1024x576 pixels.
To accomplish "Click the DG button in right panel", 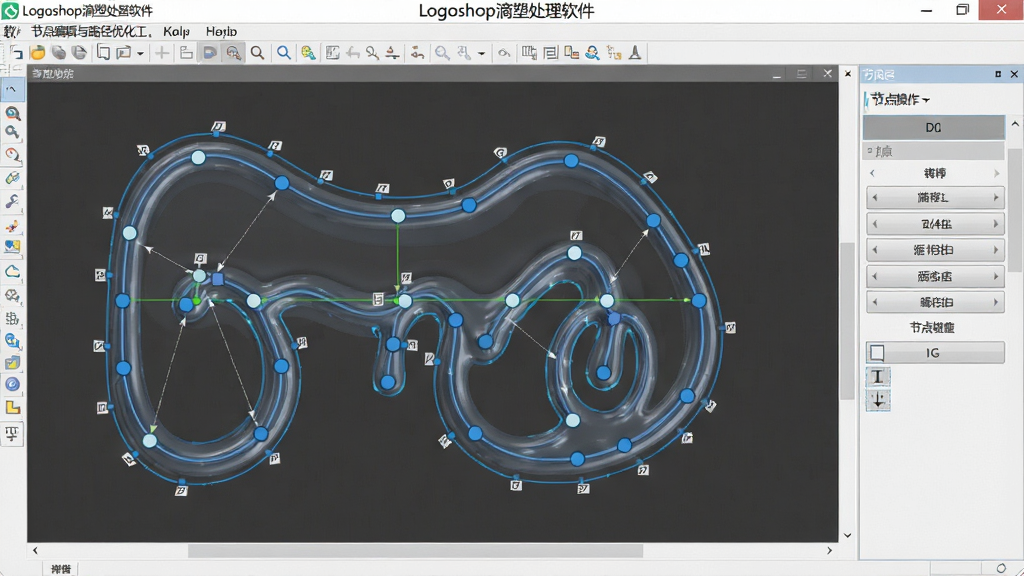I will pyautogui.click(x=933, y=128).
